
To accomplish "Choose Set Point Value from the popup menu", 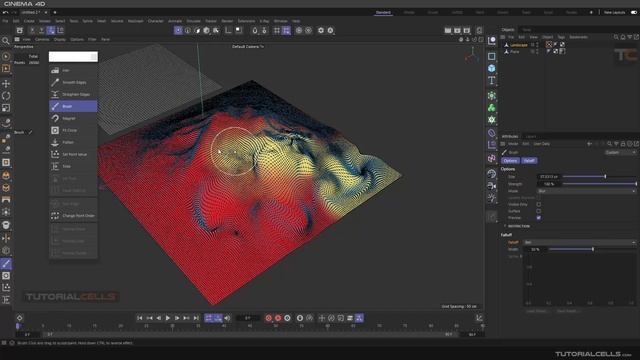I will tap(73, 154).
